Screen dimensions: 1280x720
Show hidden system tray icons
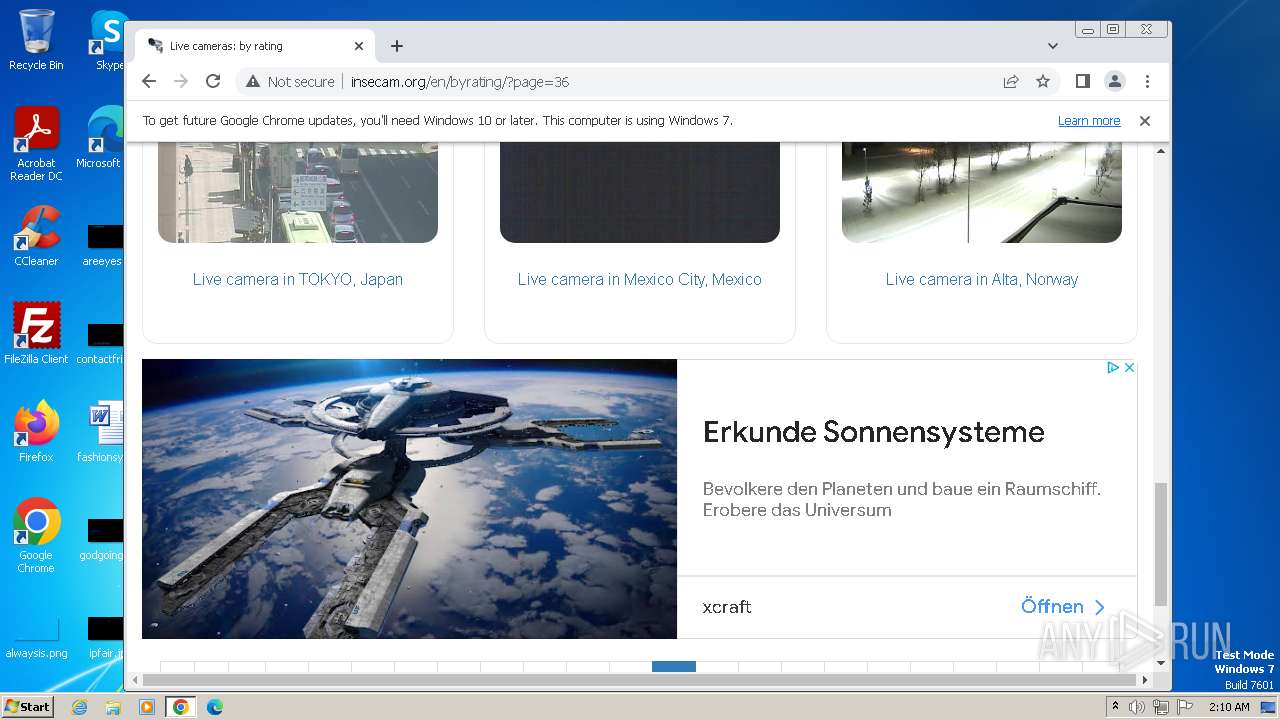1115,707
